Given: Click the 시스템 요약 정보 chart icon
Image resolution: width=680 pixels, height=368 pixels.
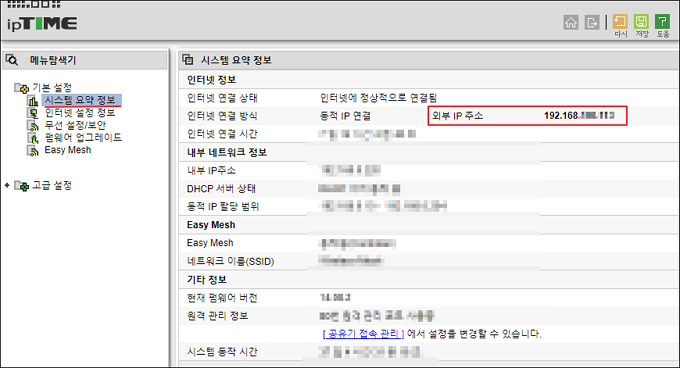Looking at the screenshot, I should point(33,101).
